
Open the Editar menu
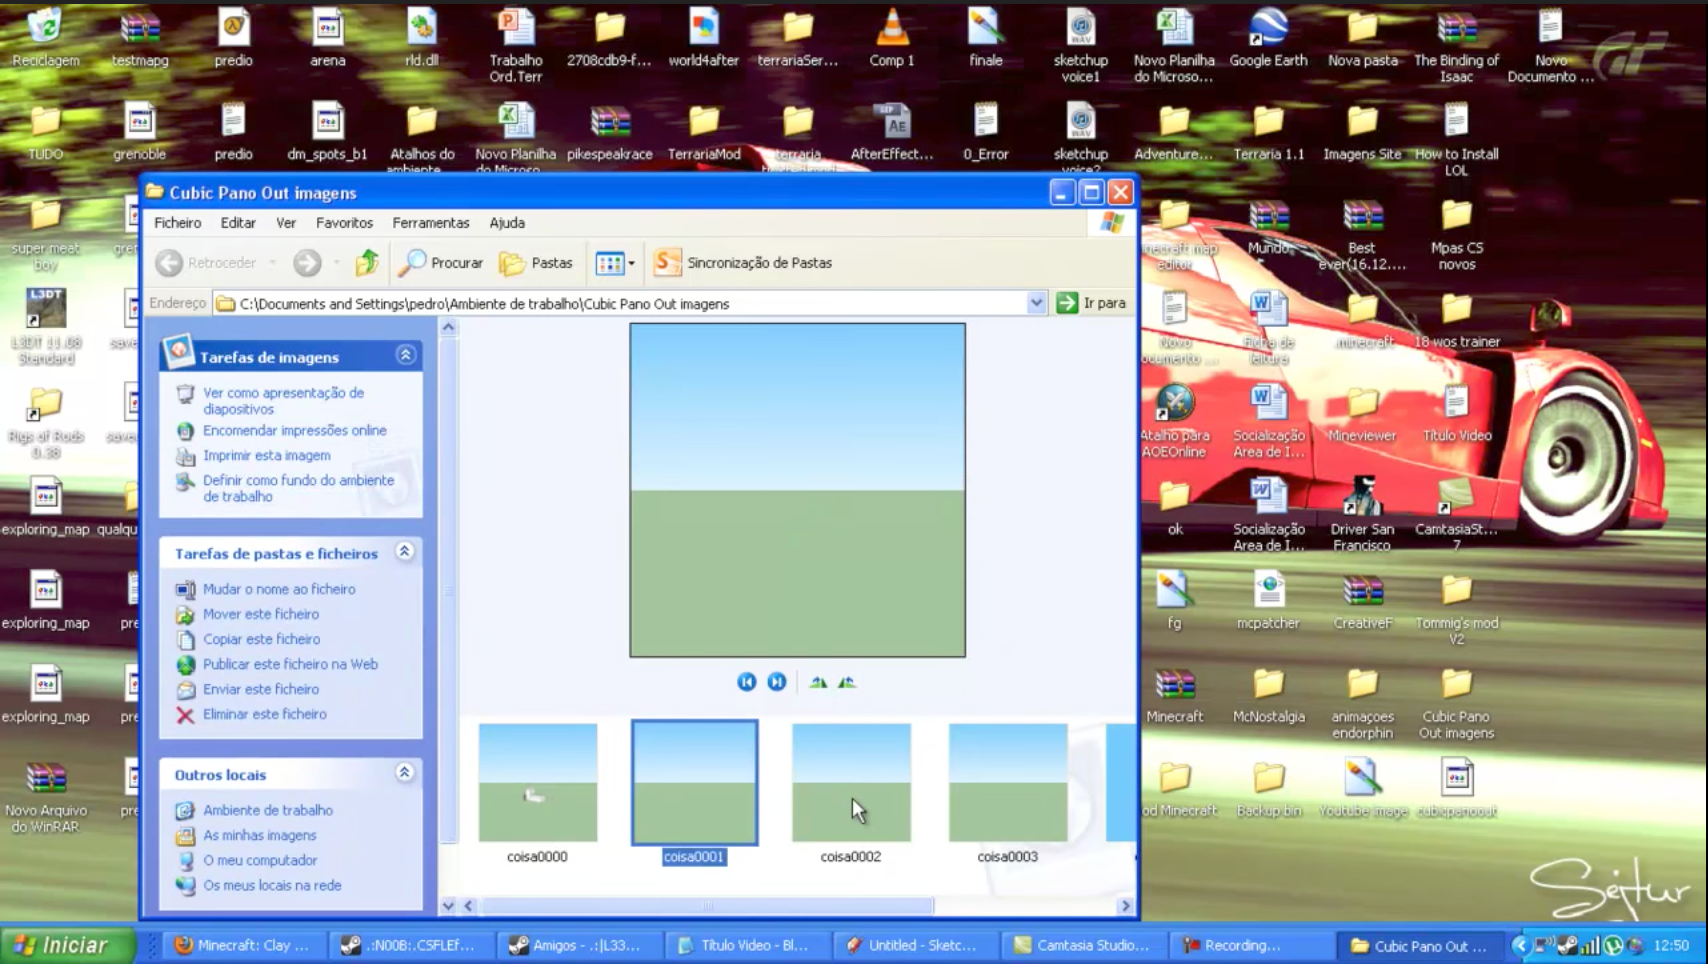tap(238, 223)
